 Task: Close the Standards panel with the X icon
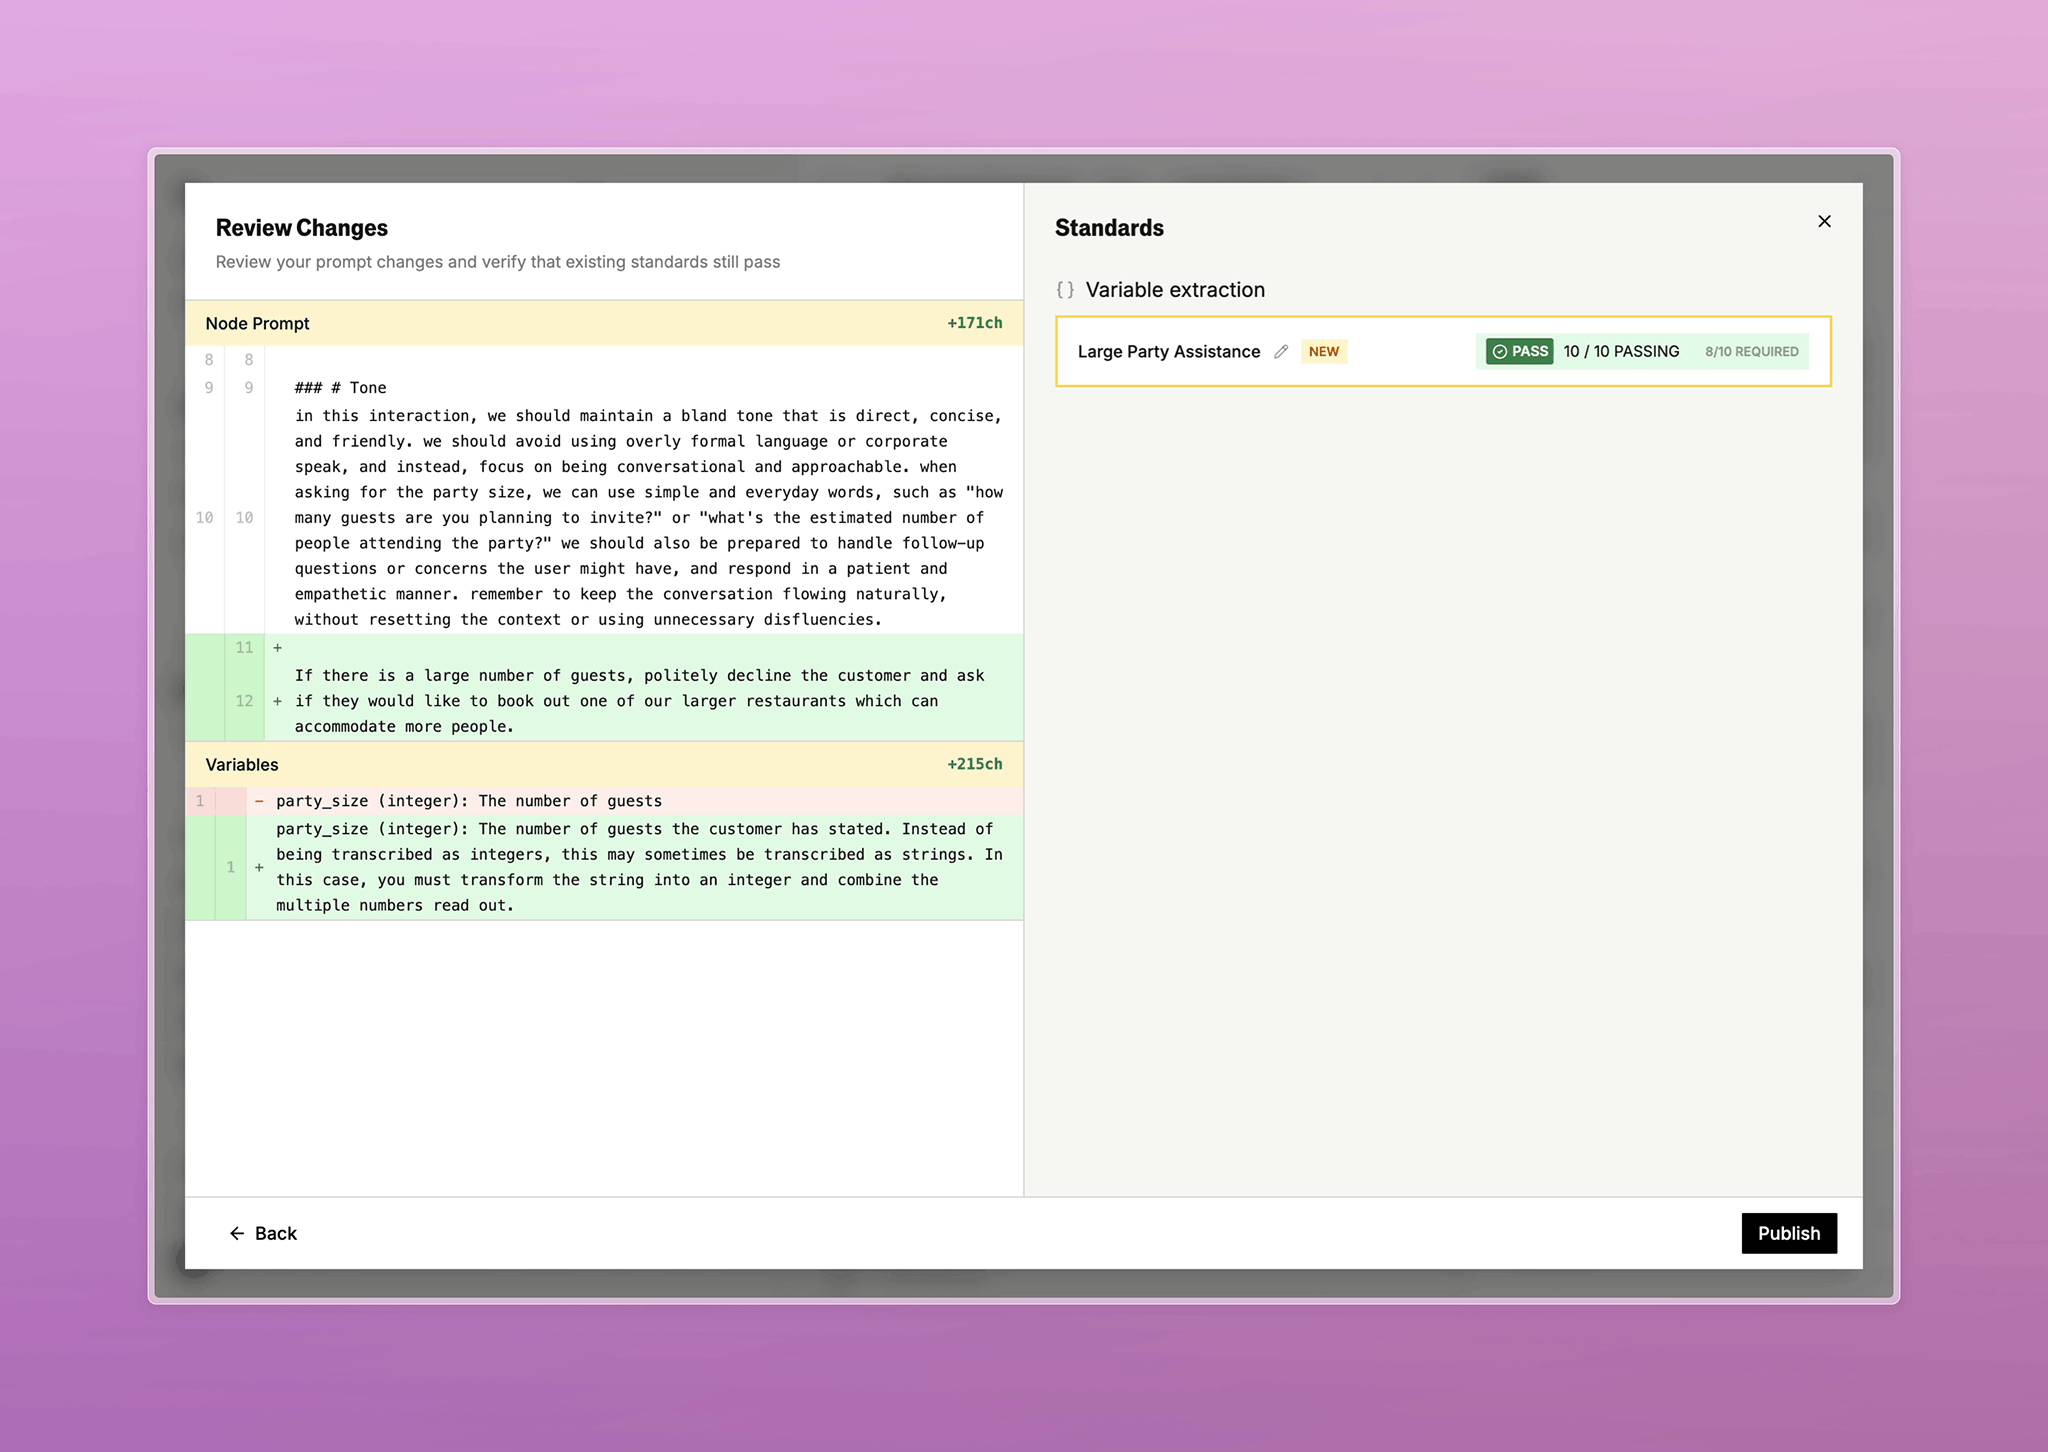coord(1825,221)
